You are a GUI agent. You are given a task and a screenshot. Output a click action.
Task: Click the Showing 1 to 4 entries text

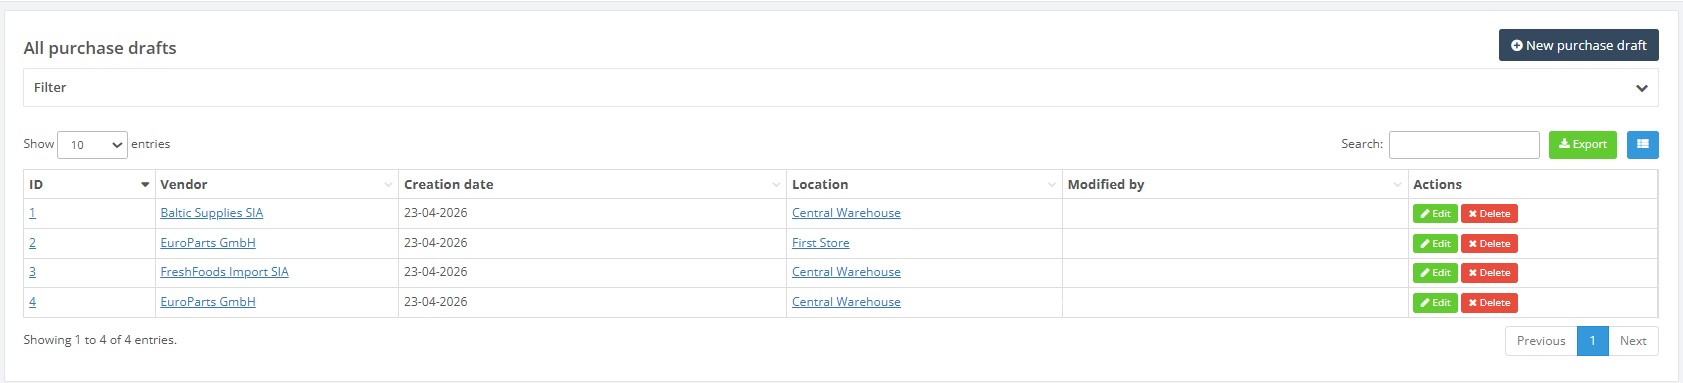click(100, 340)
